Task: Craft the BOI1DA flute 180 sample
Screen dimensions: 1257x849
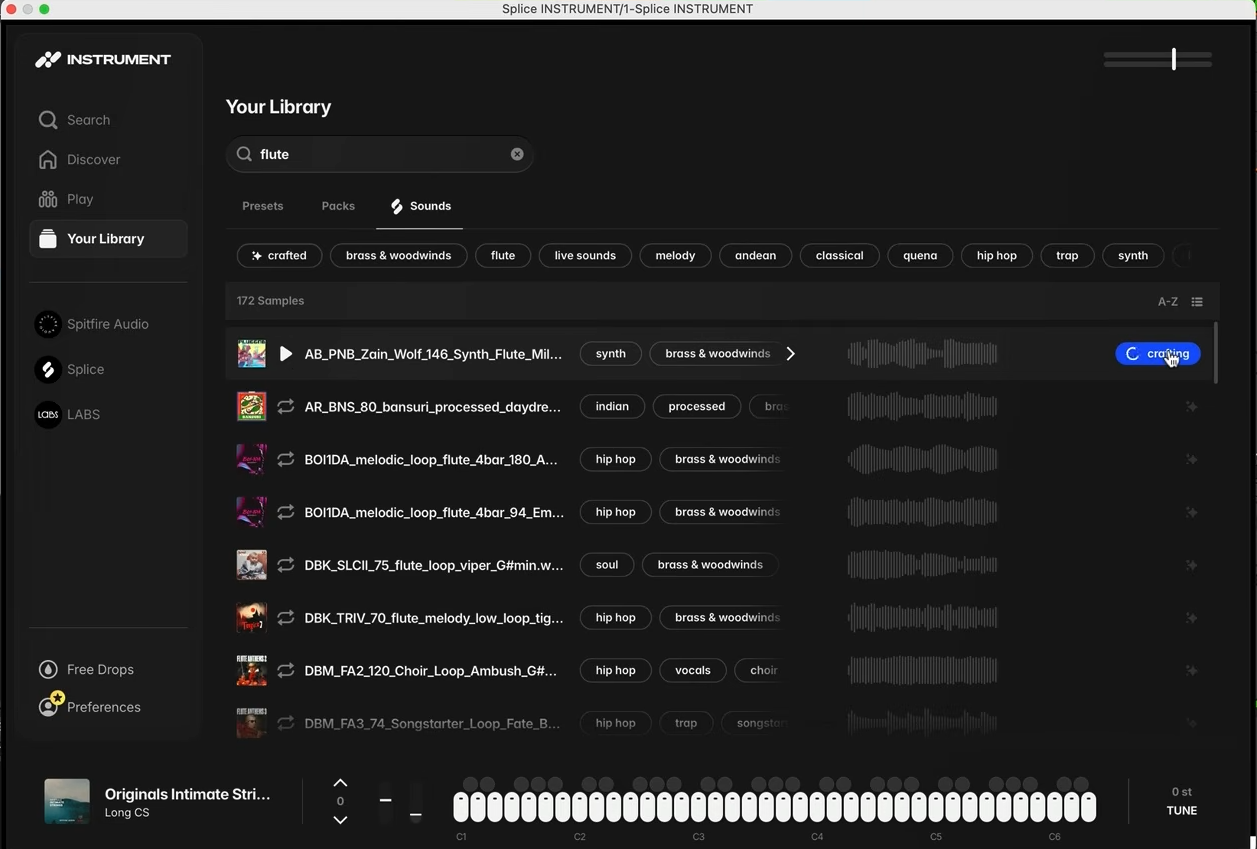Action: [x=1192, y=460]
